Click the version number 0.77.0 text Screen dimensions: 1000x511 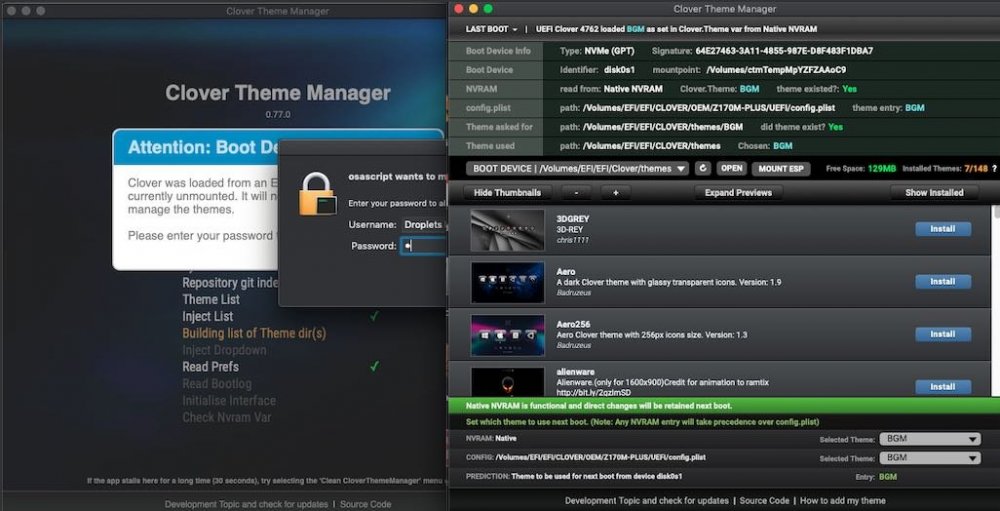click(x=277, y=115)
